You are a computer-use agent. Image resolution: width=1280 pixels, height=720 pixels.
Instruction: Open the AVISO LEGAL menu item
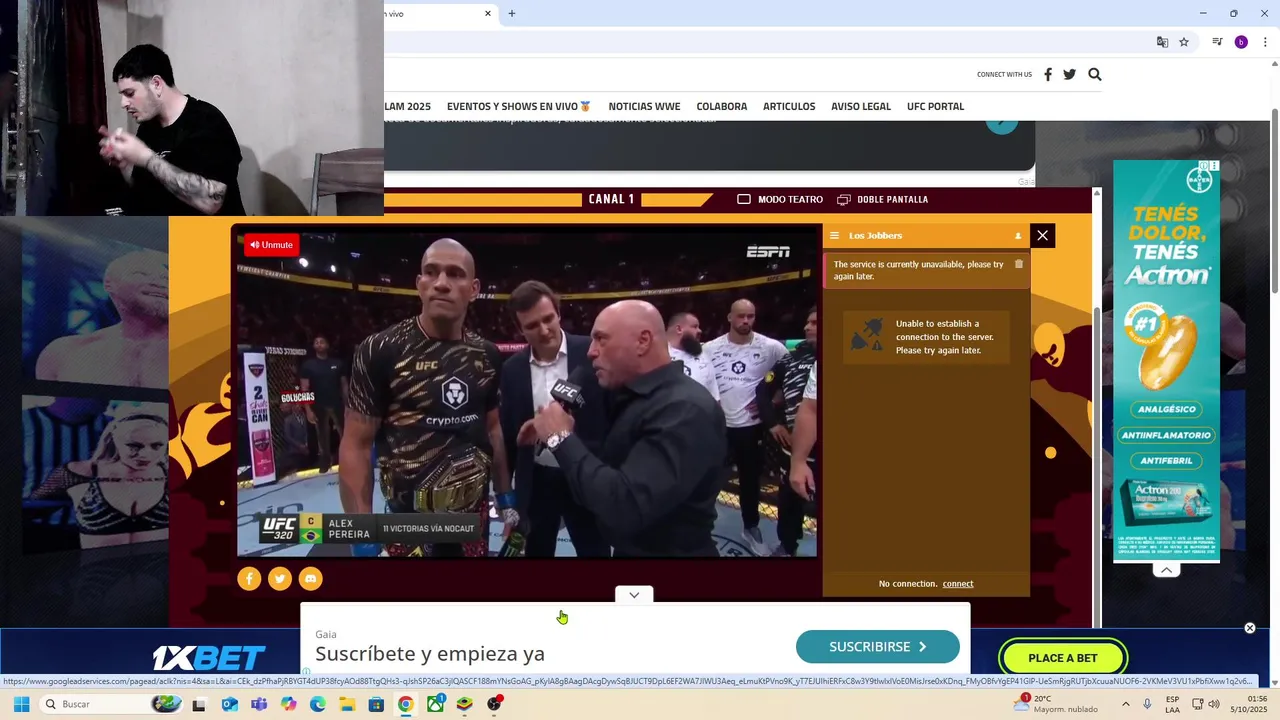point(861,106)
